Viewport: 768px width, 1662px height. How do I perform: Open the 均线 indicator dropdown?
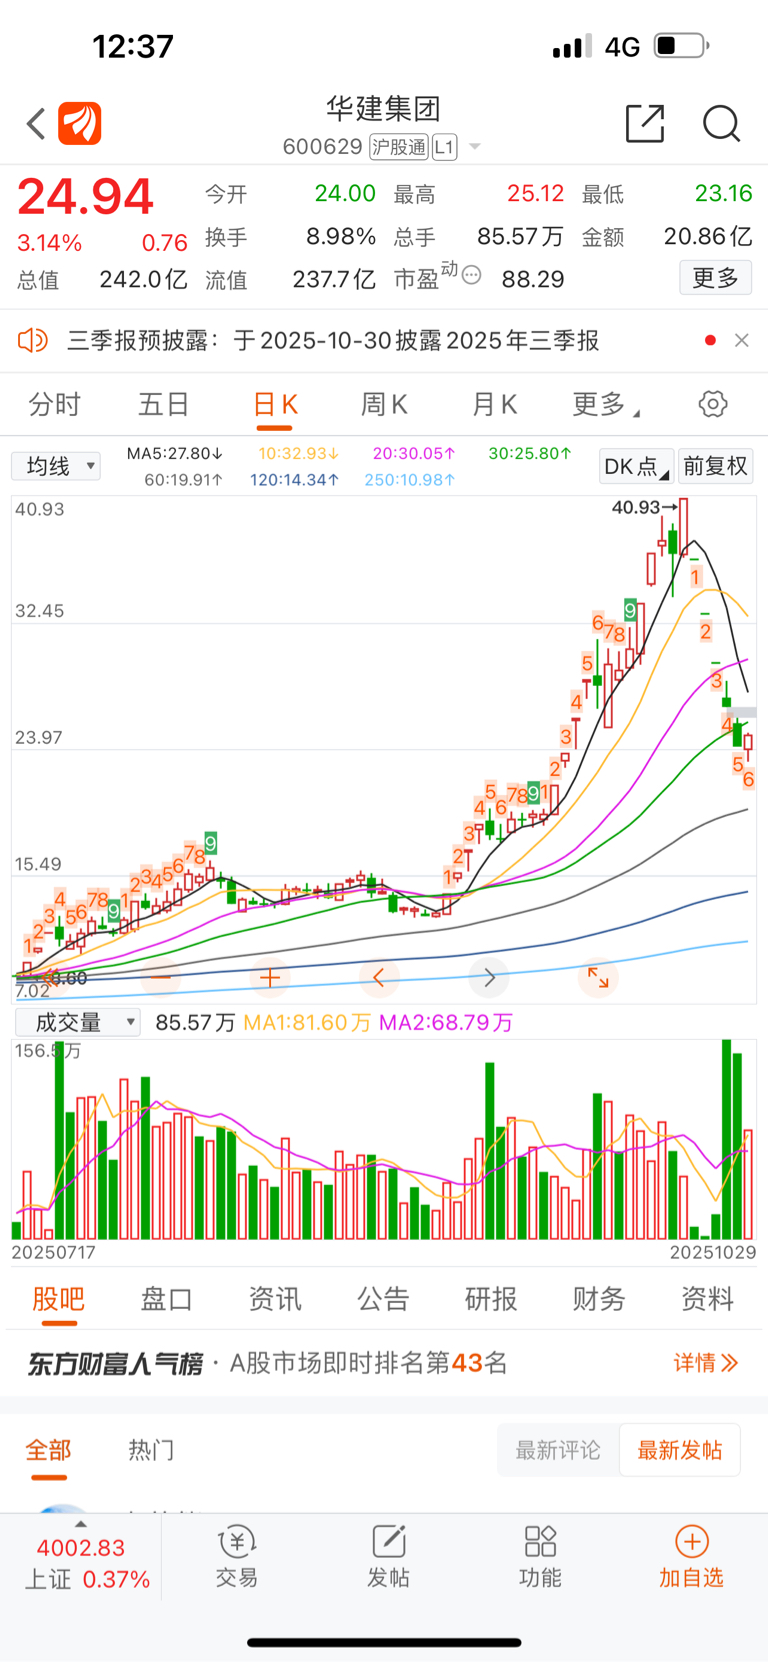tap(56, 466)
